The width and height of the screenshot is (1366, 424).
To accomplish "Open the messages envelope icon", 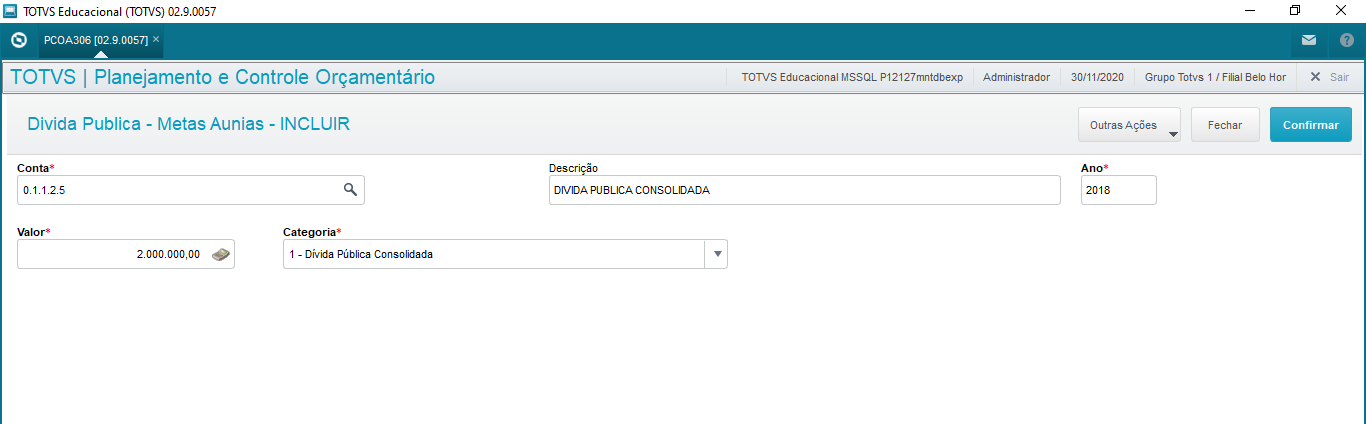I will (x=1309, y=41).
